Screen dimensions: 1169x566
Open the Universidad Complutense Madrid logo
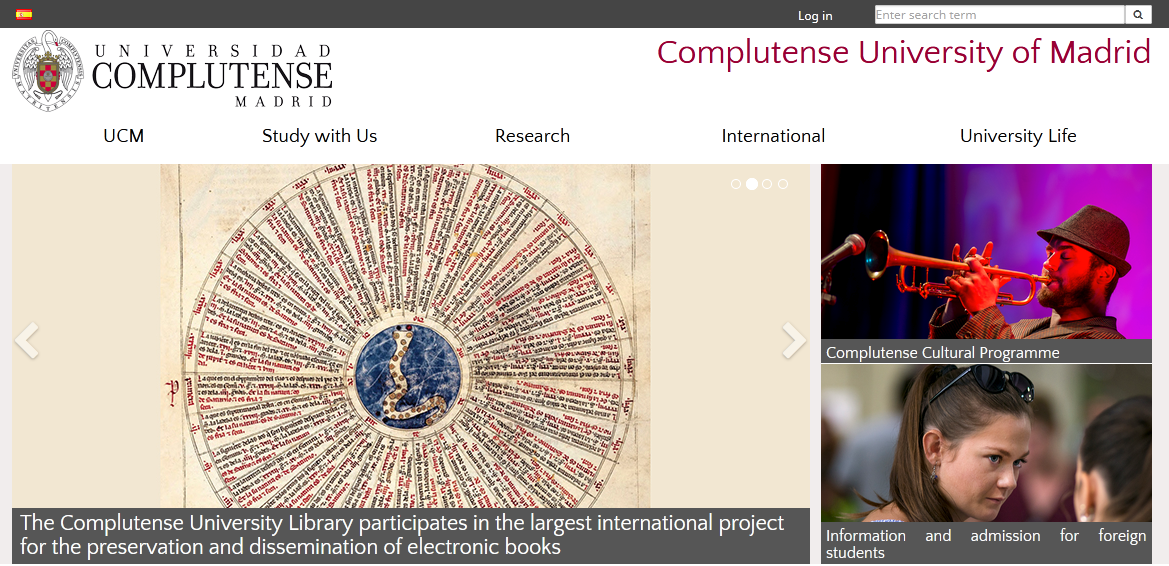[172, 72]
